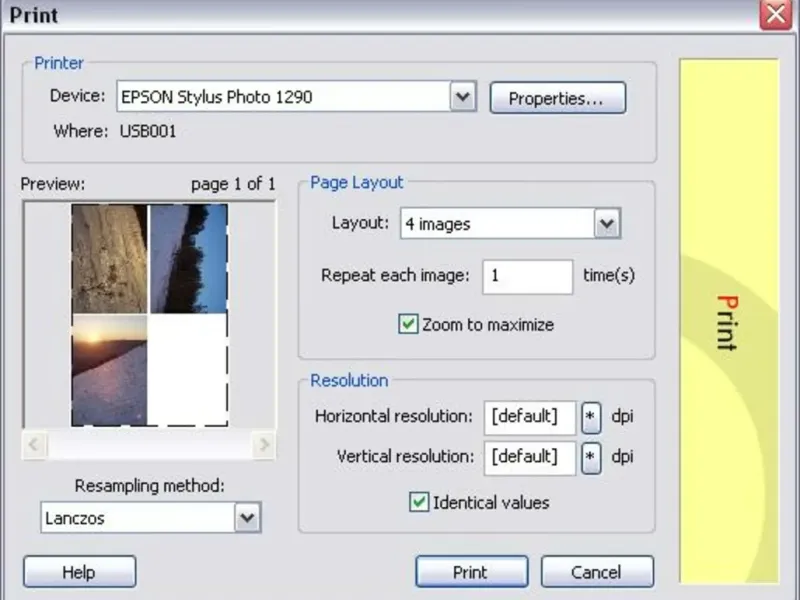Click the Horizontal resolution field
800x600 pixels.
coord(530,417)
